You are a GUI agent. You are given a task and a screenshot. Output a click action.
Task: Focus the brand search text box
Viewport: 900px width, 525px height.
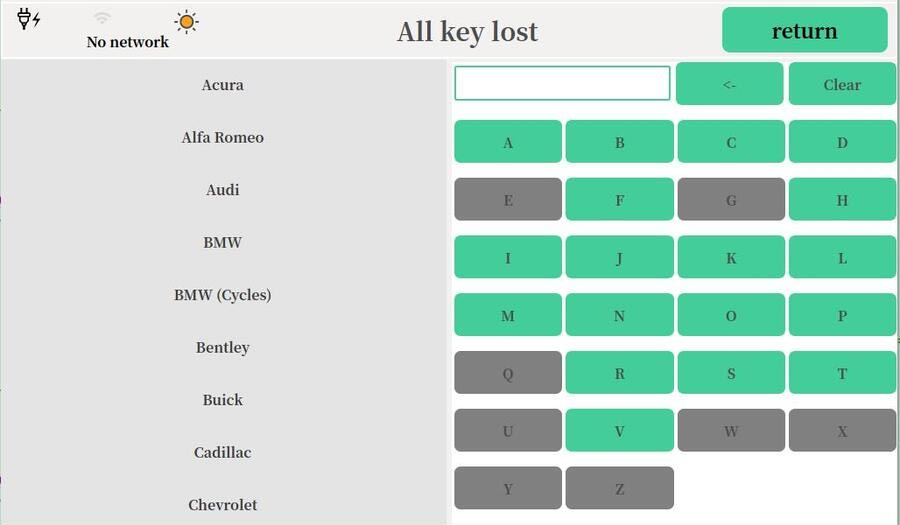[562, 84]
